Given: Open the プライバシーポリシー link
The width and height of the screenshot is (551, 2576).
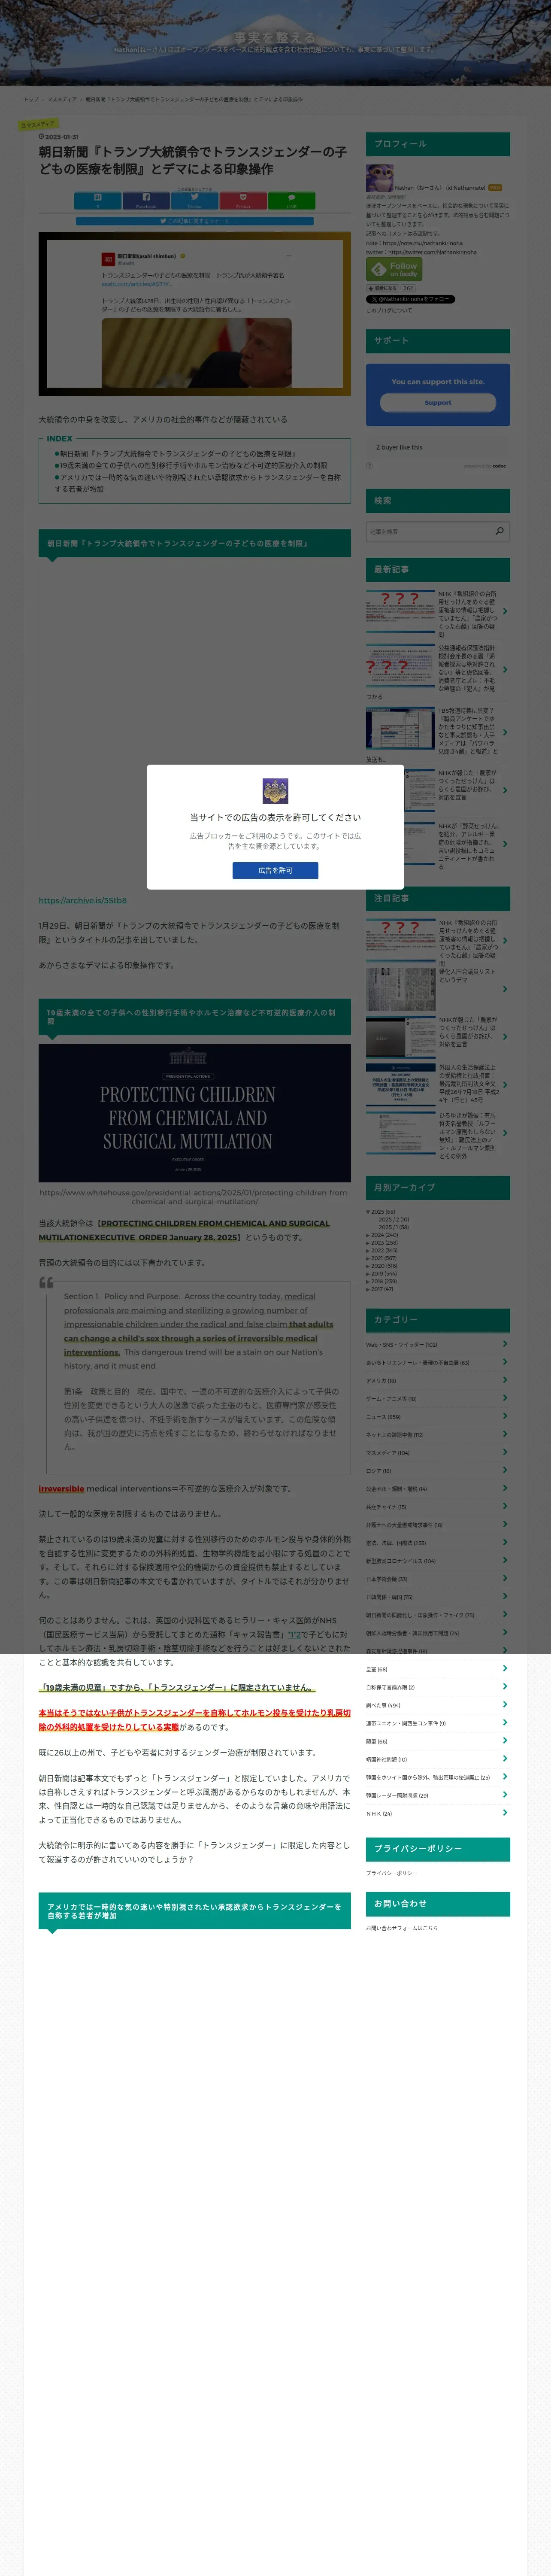Looking at the screenshot, I should 391,1873.
